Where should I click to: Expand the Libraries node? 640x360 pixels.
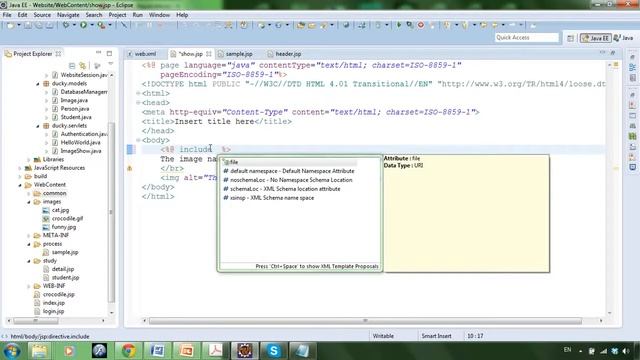coord(29,160)
